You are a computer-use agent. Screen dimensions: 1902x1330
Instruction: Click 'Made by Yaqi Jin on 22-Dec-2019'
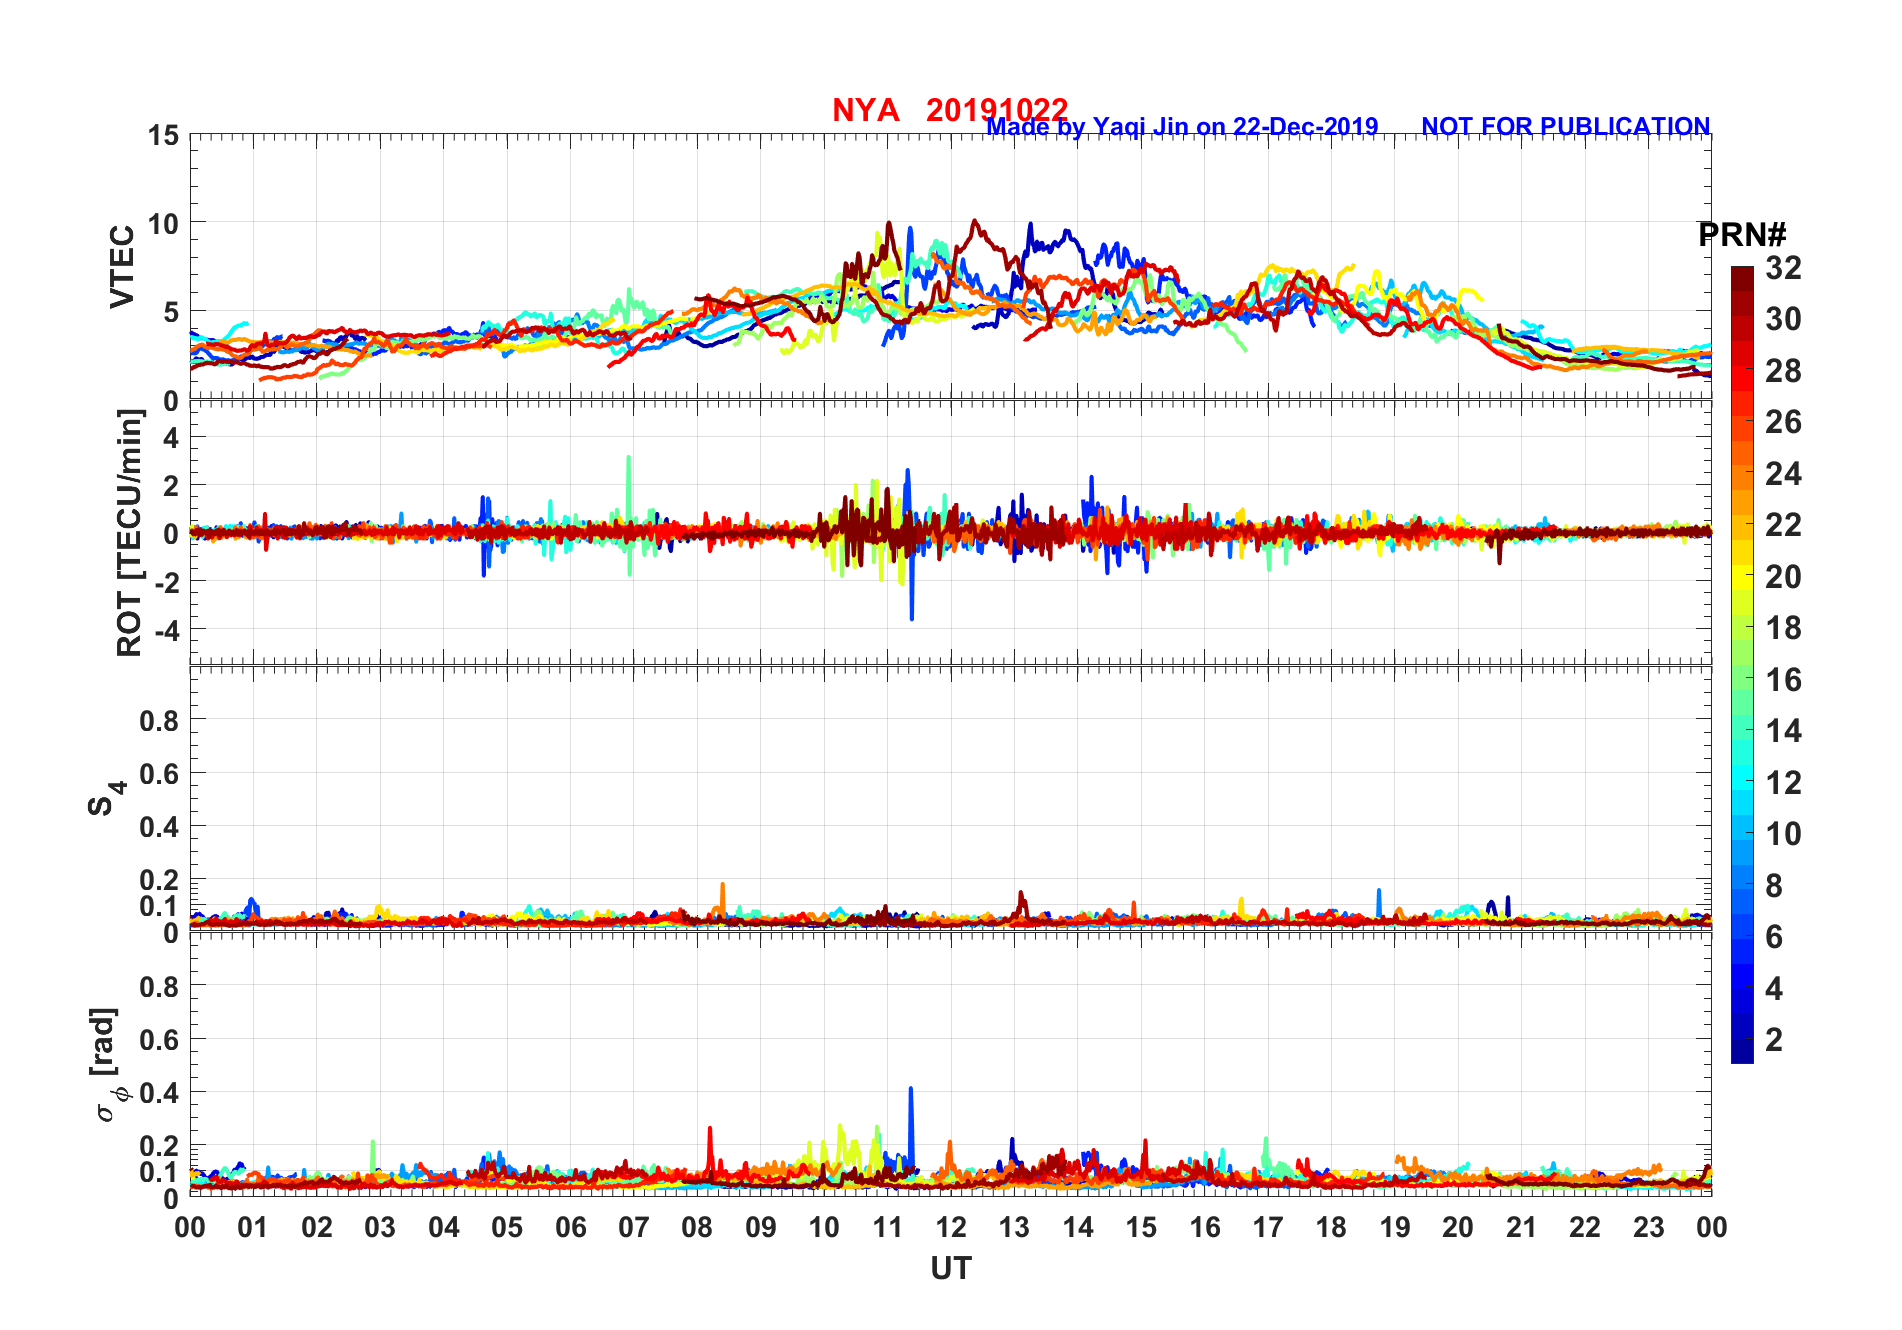(x=1182, y=127)
